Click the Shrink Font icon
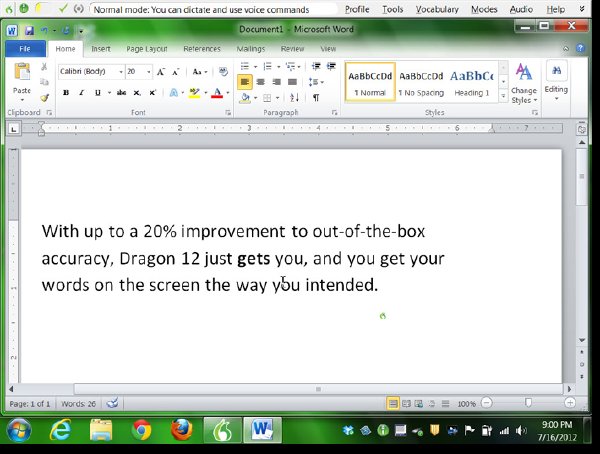Viewport: 600px width, 454px height. click(176, 72)
